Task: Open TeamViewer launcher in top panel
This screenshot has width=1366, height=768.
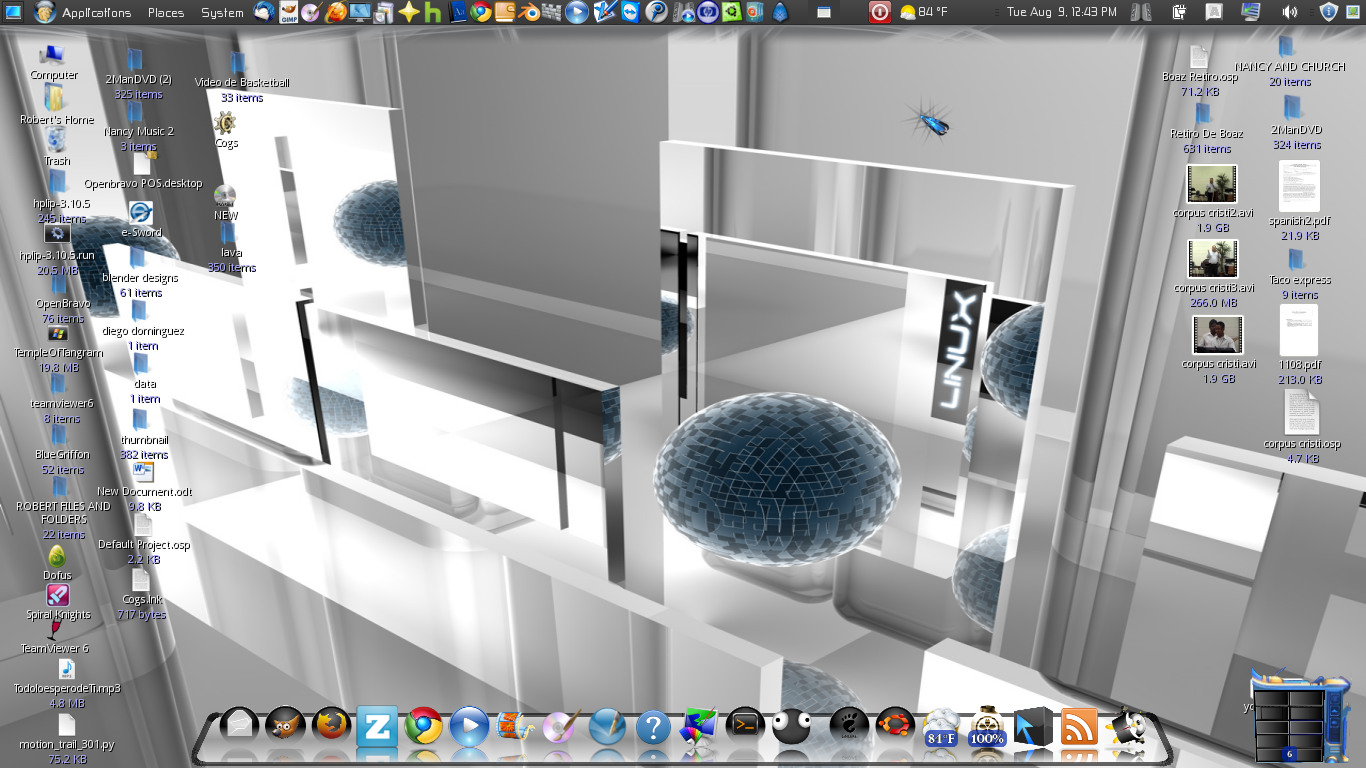Action: pyautogui.click(x=631, y=12)
